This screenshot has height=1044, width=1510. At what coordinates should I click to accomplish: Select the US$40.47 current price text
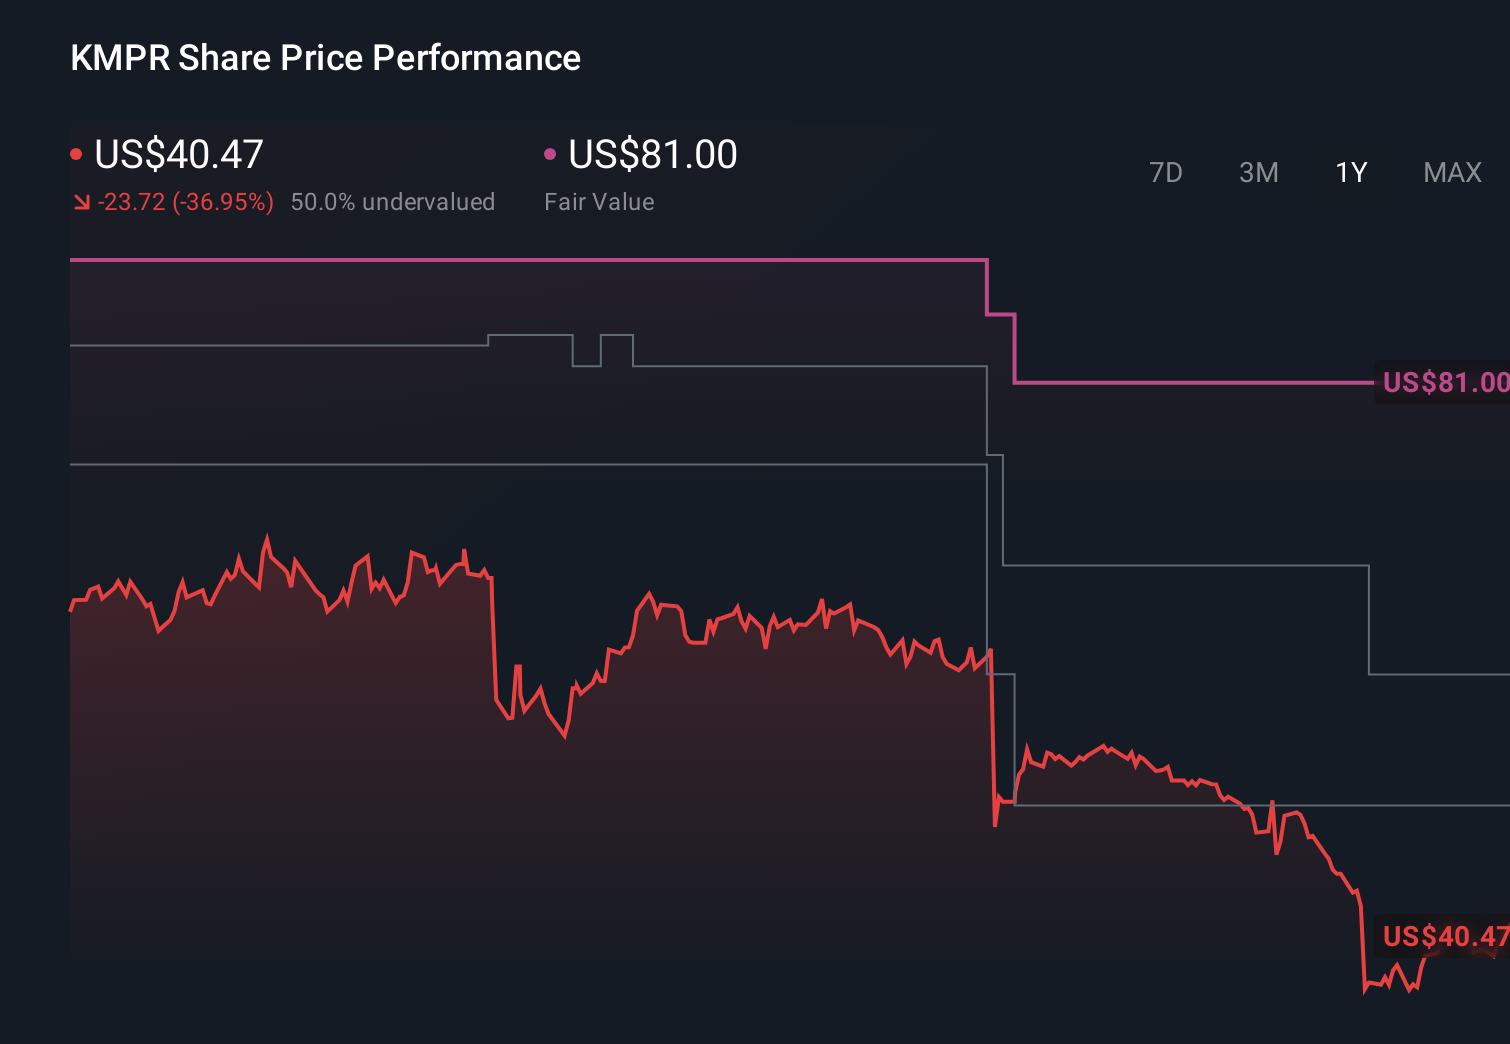coord(178,154)
